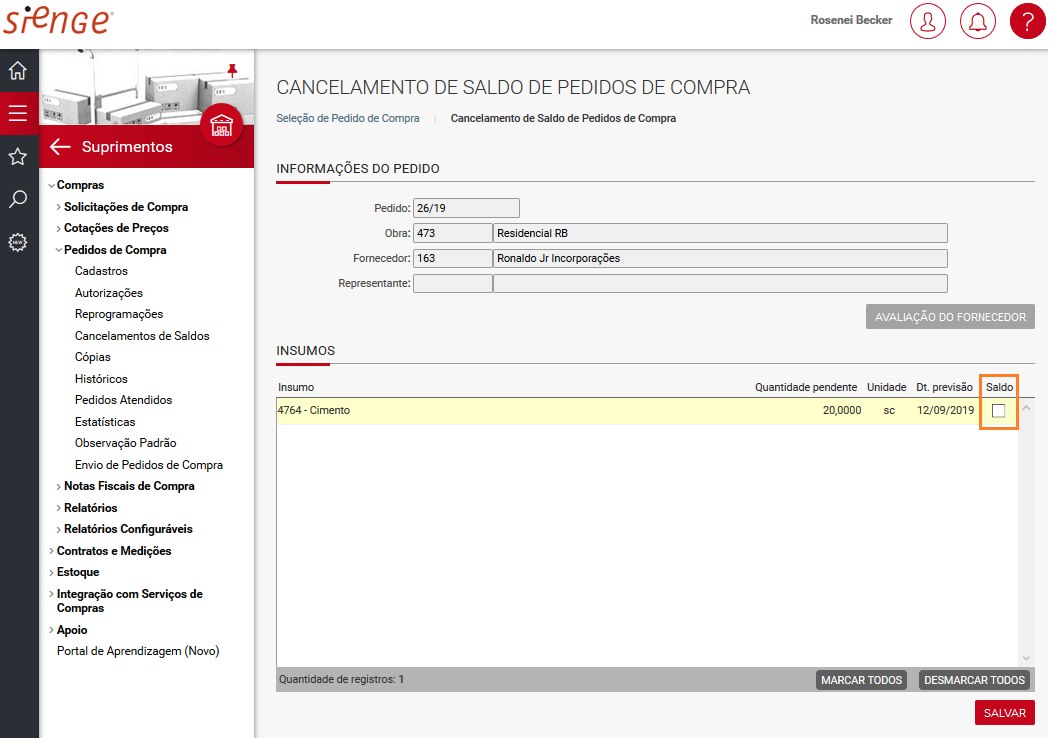The image size is (1049, 738).
Task: Expand the Apoio node
Action: 52,630
